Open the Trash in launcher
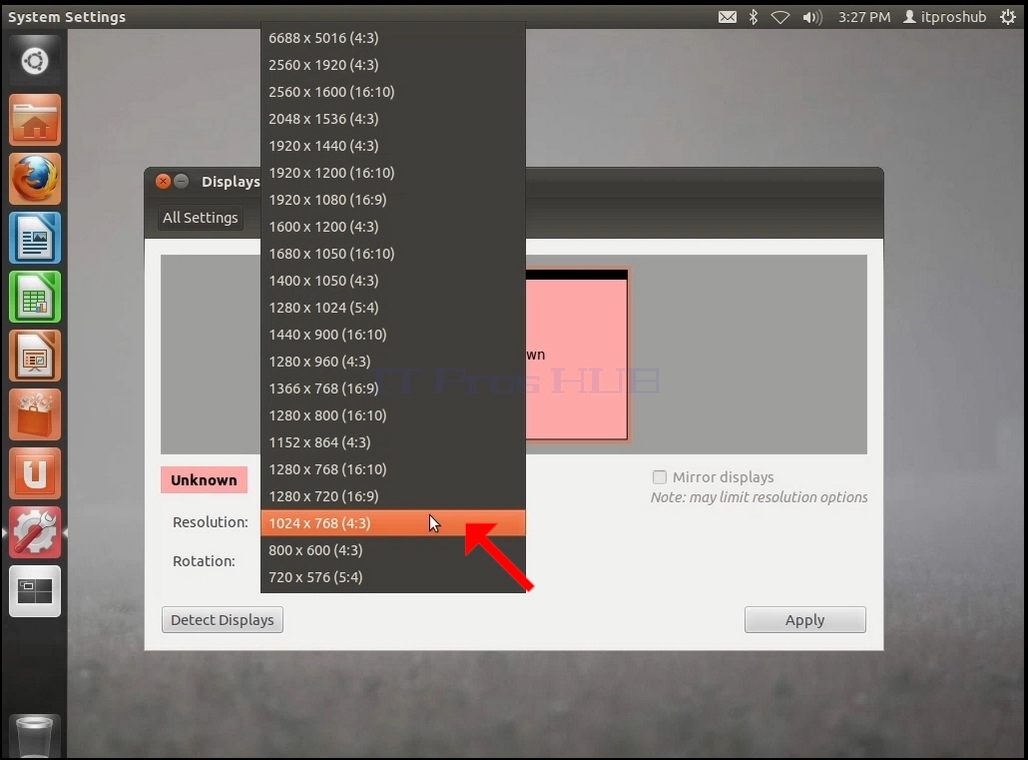This screenshot has height=760, width=1028. pyautogui.click(x=35, y=737)
